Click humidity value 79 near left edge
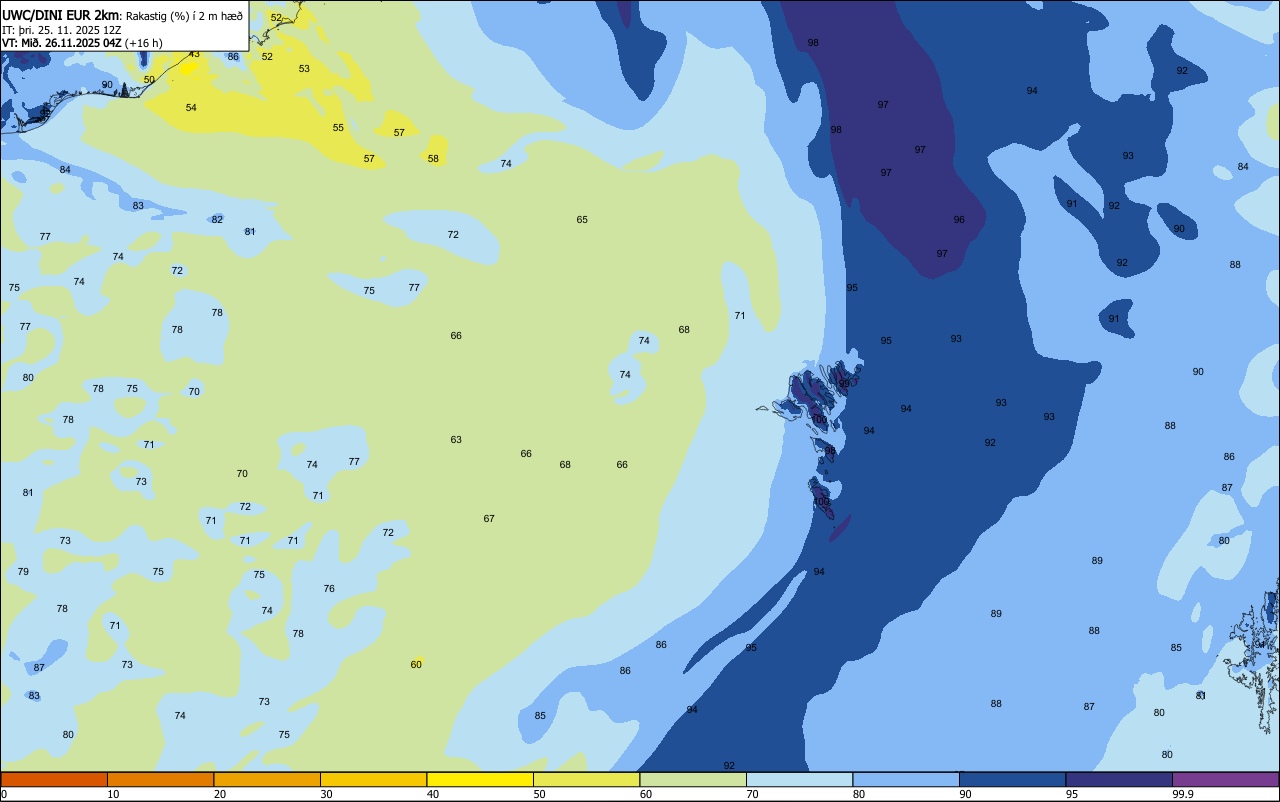This screenshot has height=802, width=1280. (23, 572)
